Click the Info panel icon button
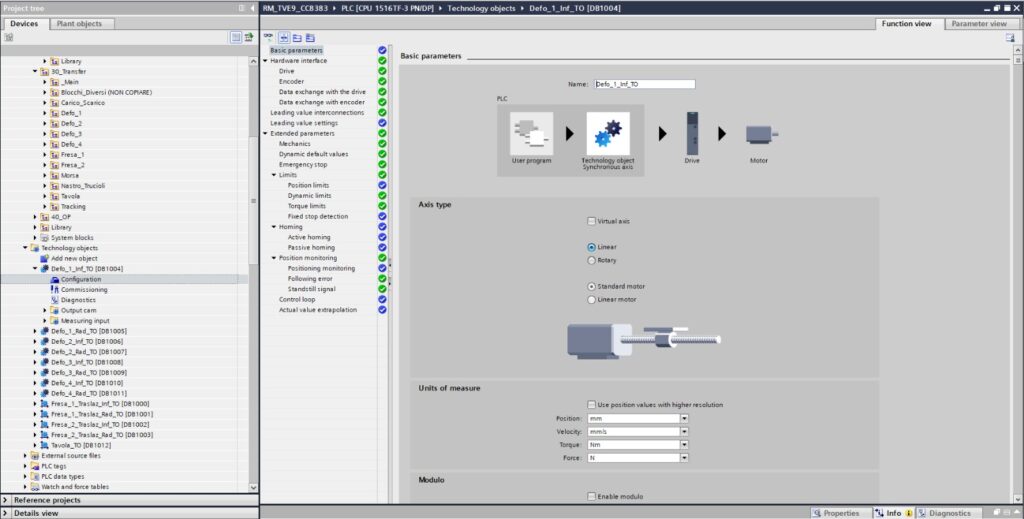The width and height of the screenshot is (1024, 519). 879,513
